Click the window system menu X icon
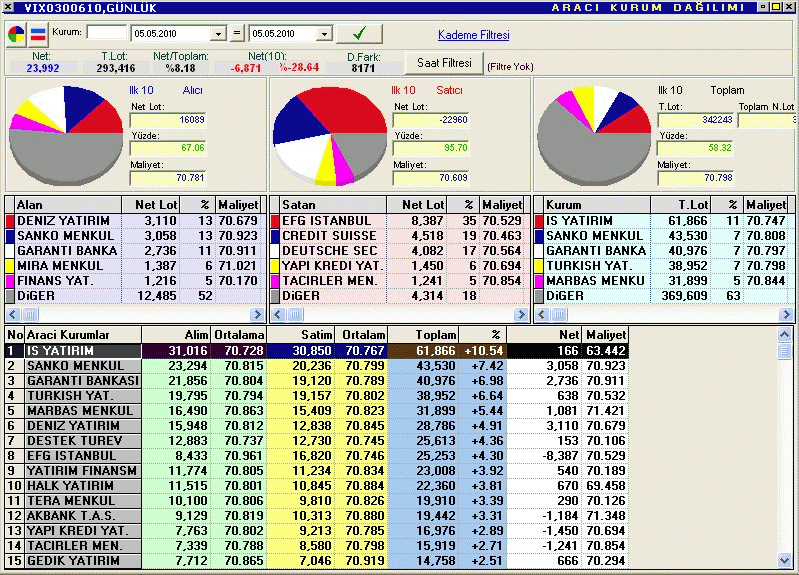The width and height of the screenshot is (799, 575). click(7, 7)
